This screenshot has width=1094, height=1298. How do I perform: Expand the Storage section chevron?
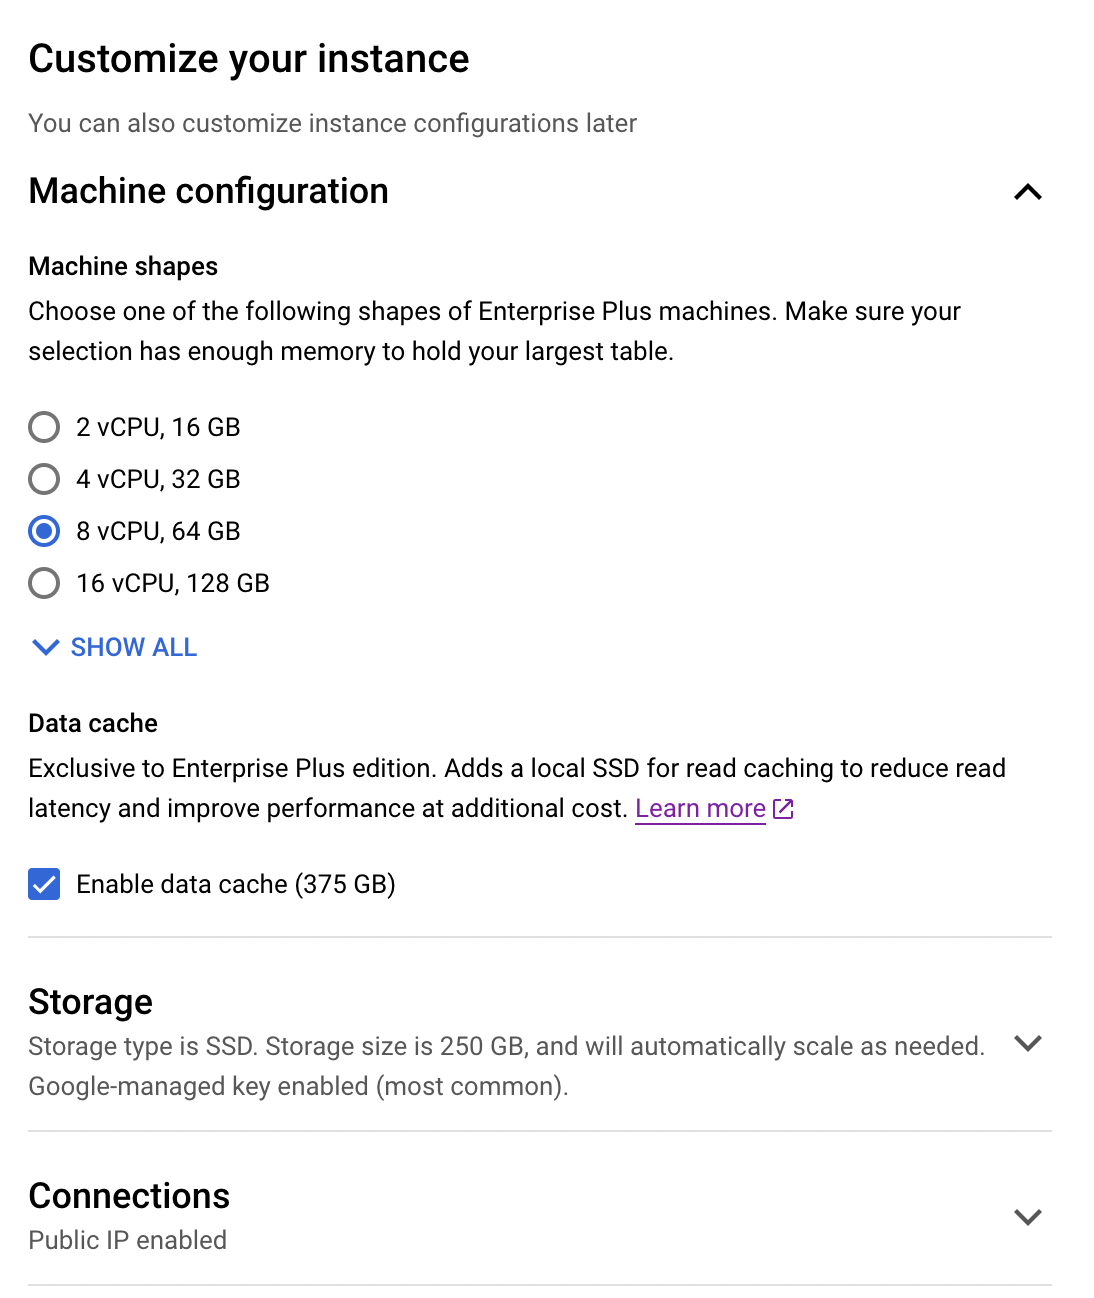tap(1028, 1043)
